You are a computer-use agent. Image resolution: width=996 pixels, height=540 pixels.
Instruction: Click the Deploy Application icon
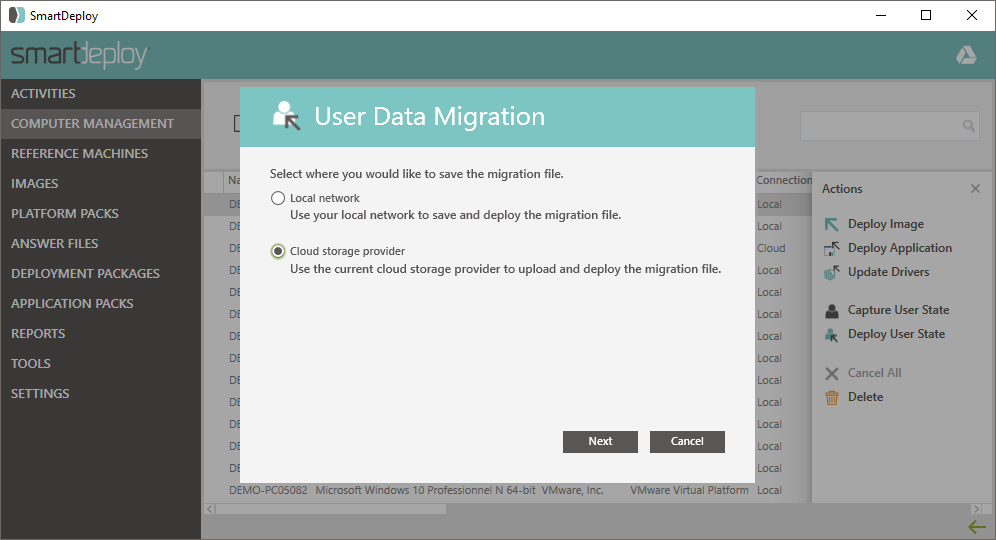click(831, 248)
